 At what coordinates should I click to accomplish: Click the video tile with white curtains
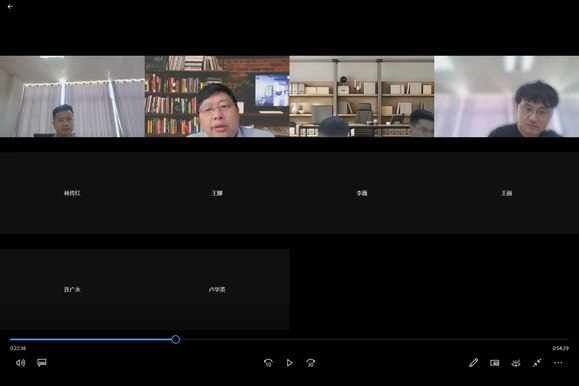point(72,96)
